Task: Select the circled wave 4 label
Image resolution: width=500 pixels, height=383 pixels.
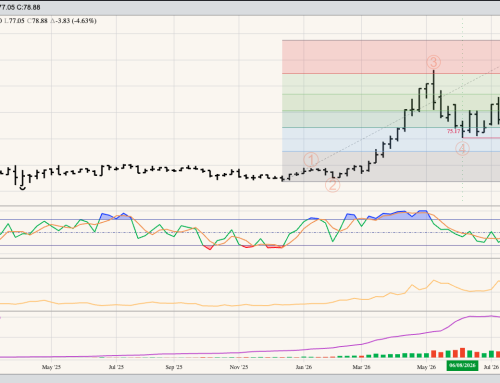Action: (462, 149)
